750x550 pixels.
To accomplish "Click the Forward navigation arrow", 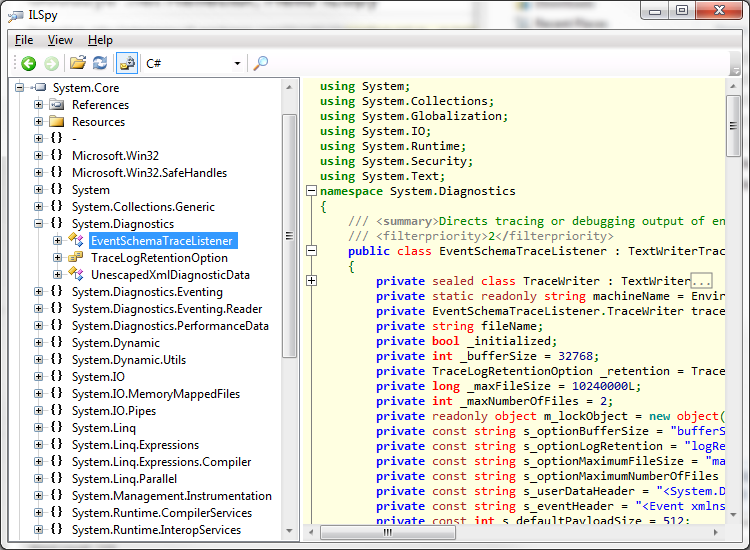I will 50,63.
